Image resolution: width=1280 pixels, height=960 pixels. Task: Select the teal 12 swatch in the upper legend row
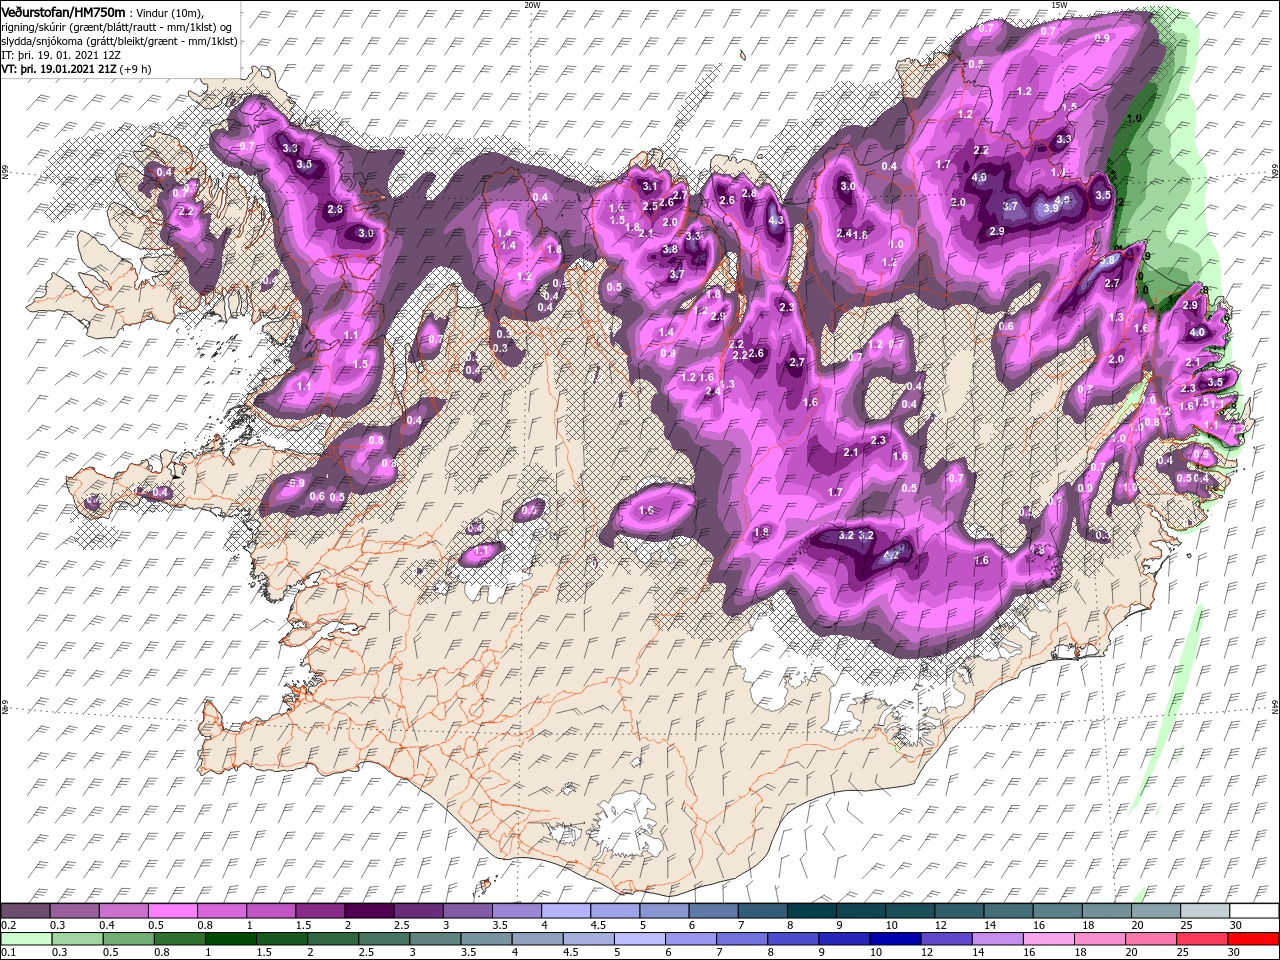point(958,911)
